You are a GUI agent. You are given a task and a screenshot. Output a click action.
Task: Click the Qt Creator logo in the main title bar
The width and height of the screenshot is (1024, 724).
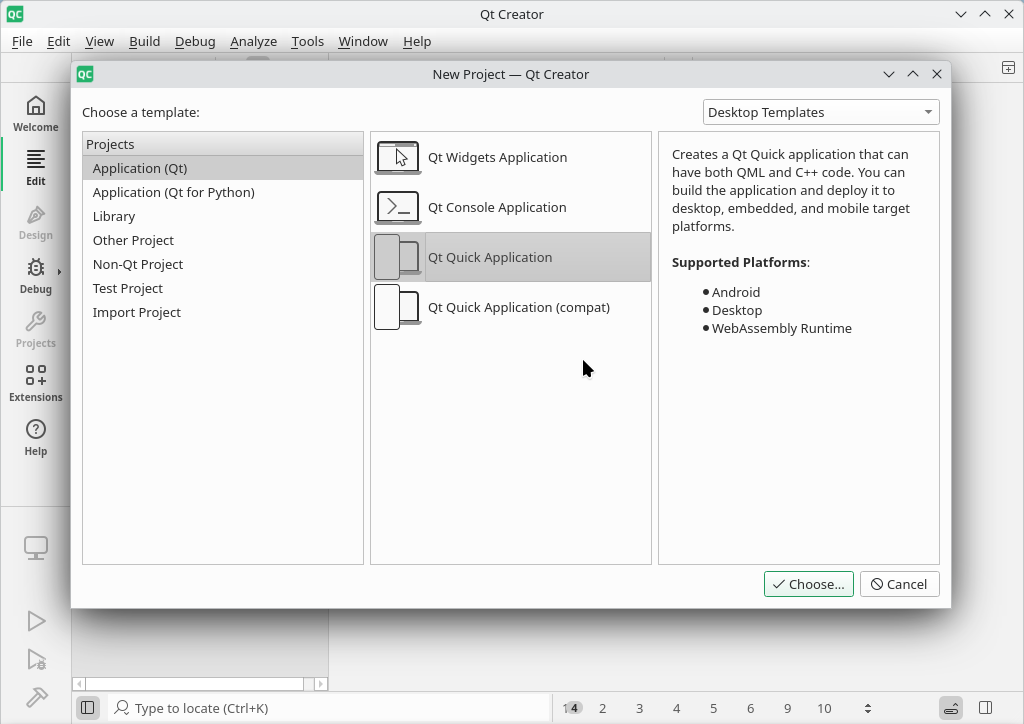(x=14, y=14)
